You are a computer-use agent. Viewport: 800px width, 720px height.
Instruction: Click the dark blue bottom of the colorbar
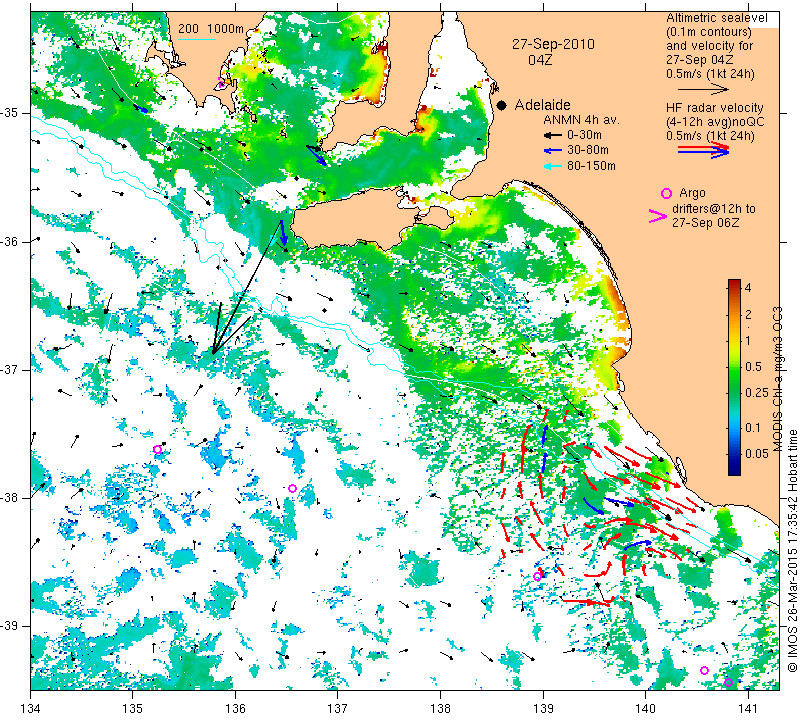click(734, 469)
